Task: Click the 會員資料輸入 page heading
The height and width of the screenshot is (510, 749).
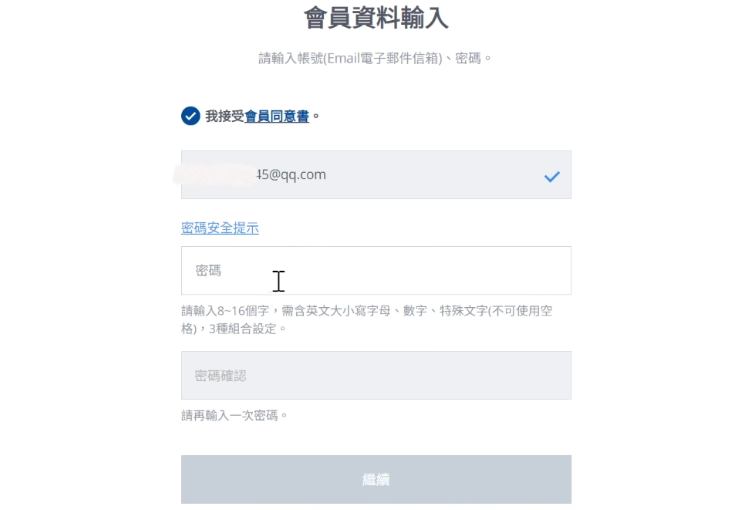Action: [375, 18]
